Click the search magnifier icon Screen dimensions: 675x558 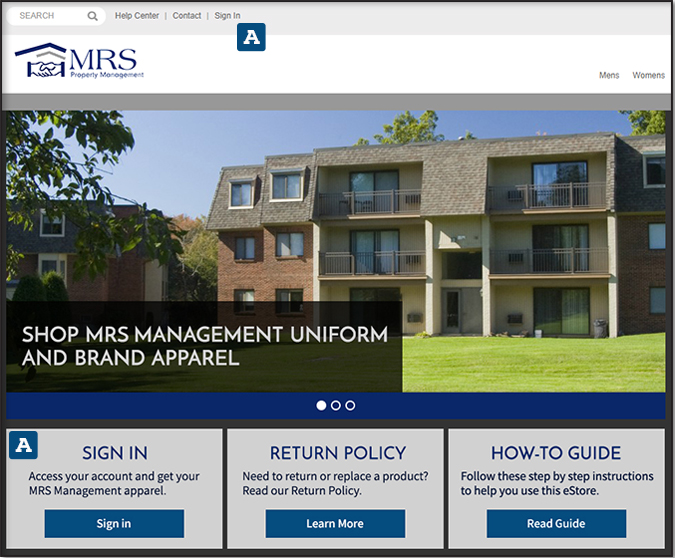tap(93, 16)
